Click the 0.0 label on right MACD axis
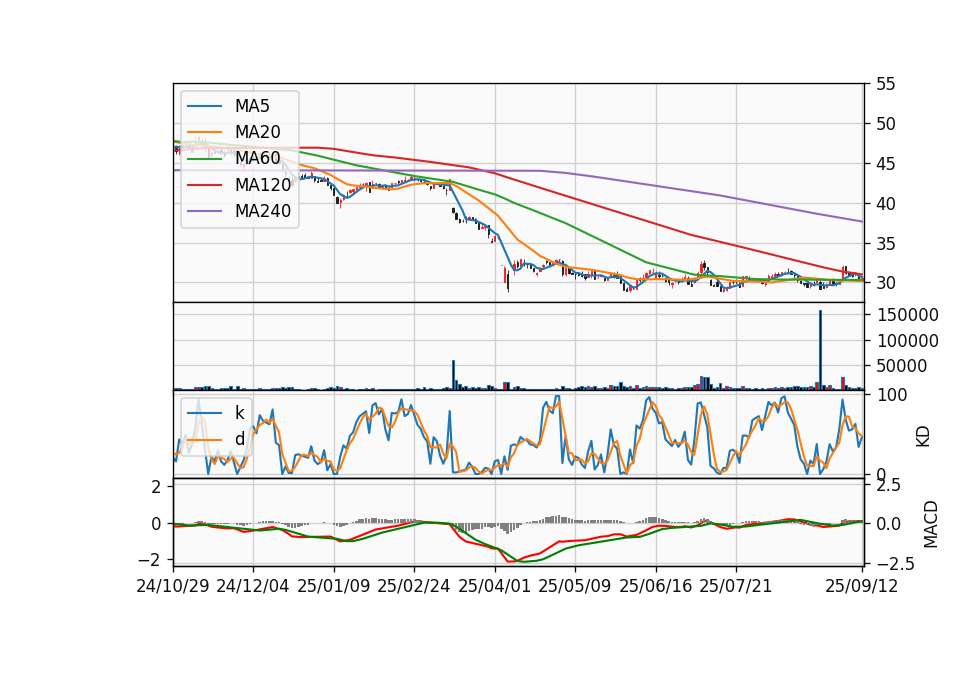This screenshot has width=960, height=690. coord(889,524)
